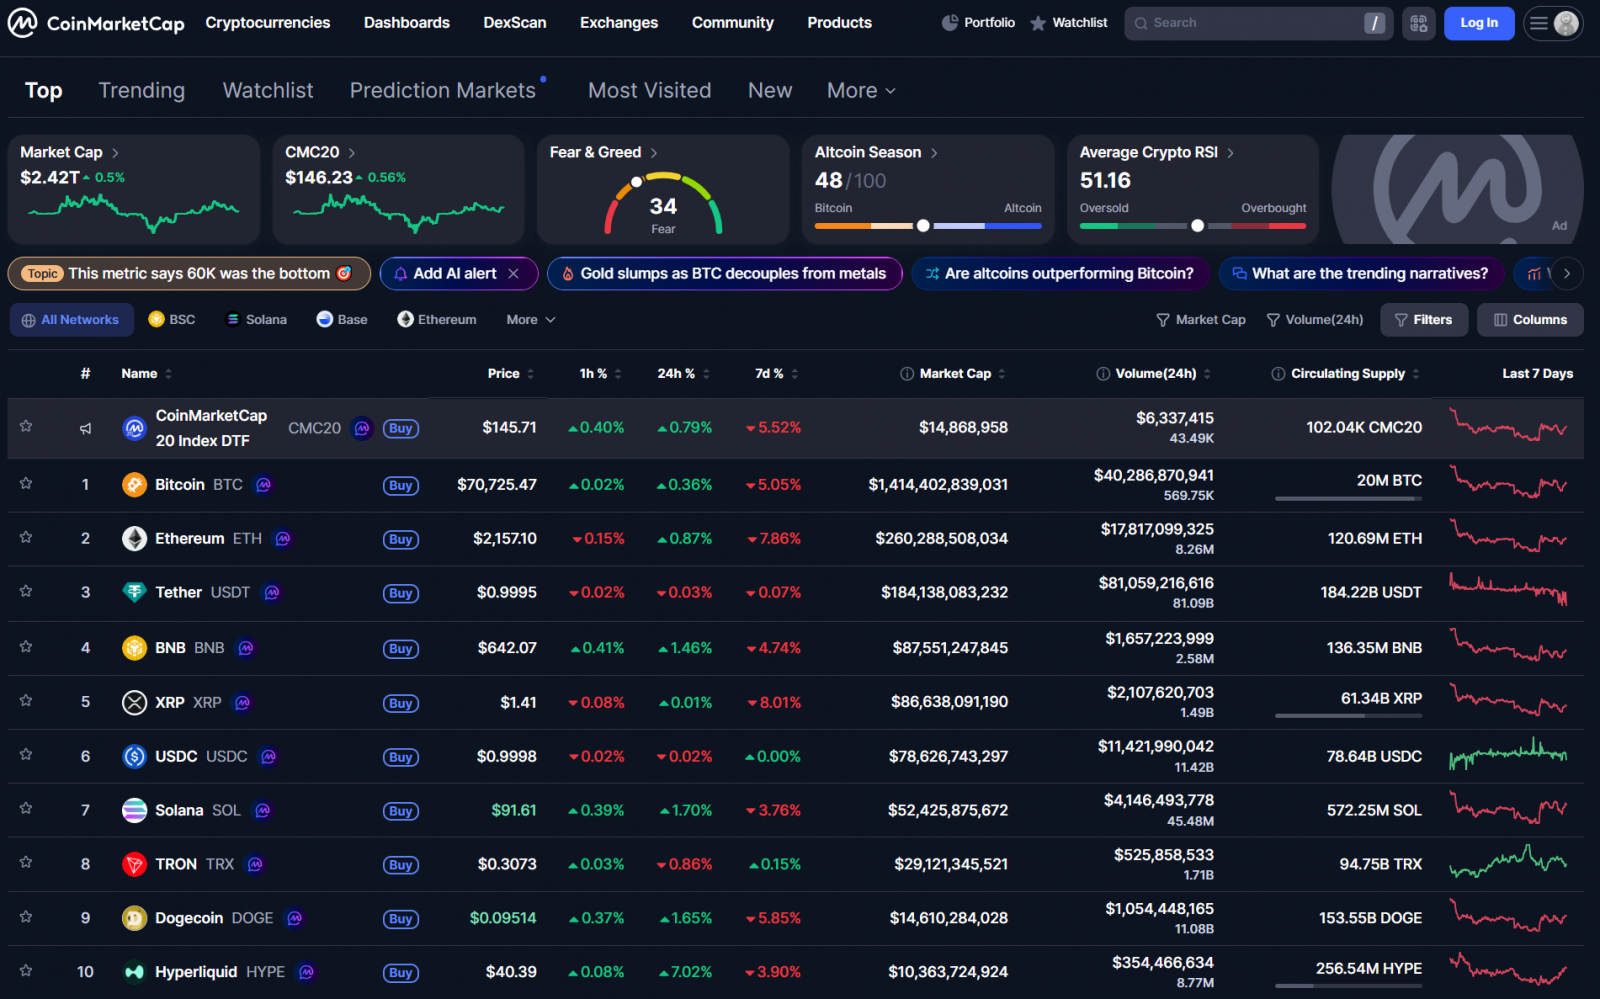Toggle watchlist star for Tether
Screen dimensions: 1600x999
point(26,592)
